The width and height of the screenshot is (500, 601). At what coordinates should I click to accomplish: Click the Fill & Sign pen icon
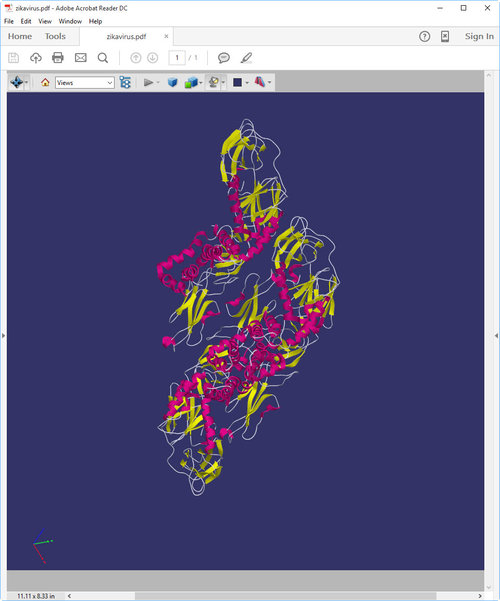click(246, 58)
